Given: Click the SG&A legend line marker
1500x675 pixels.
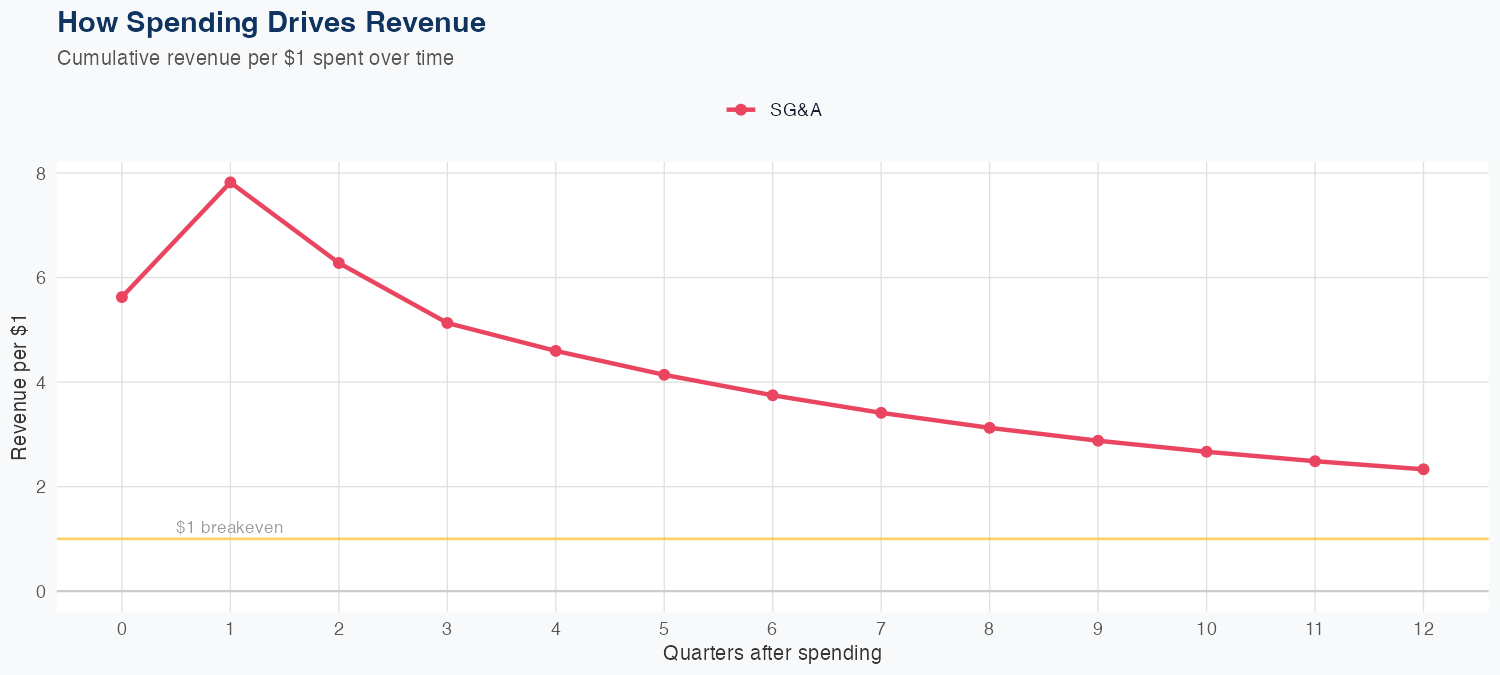Looking at the screenshot, I should 740,110.
